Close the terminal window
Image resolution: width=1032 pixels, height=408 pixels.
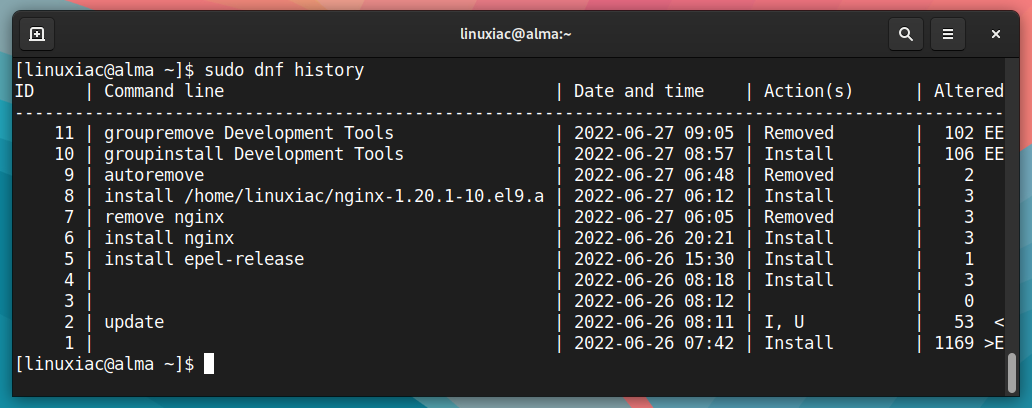click(996, 34)
